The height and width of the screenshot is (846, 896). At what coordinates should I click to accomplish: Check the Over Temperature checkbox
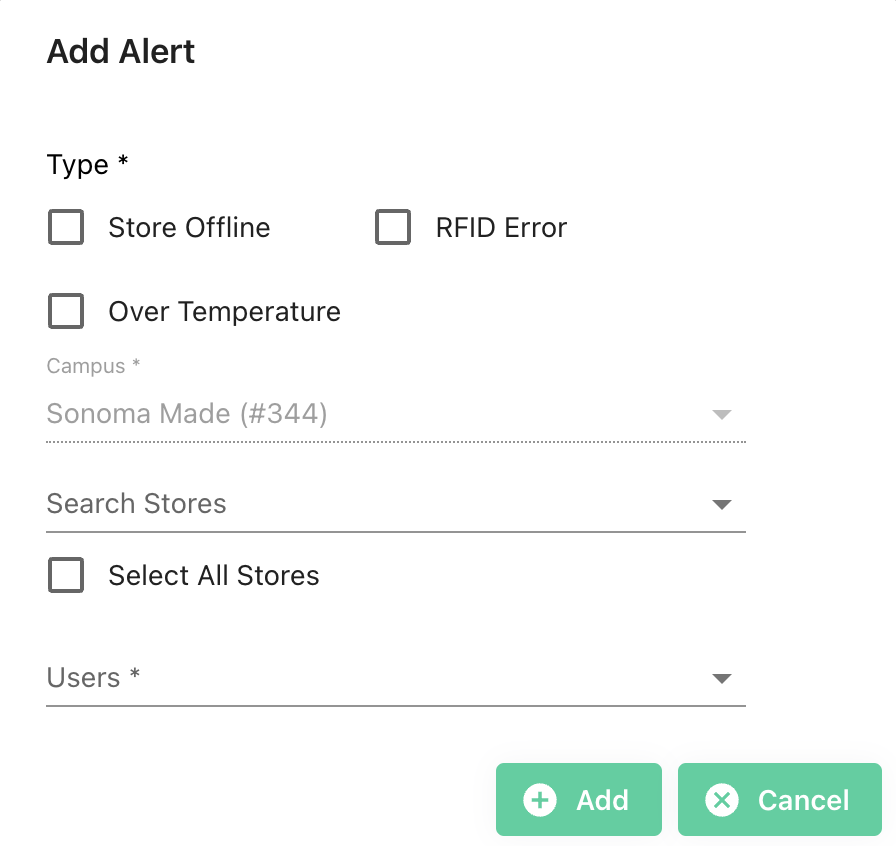pos(66,311)
